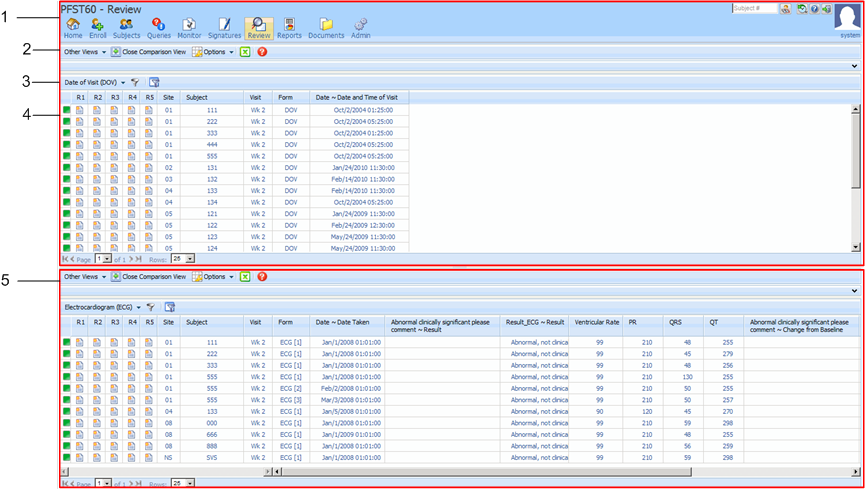
Task: Toggle R1 review icon for subject 222 ECG row
Action: tap(81, 354)
